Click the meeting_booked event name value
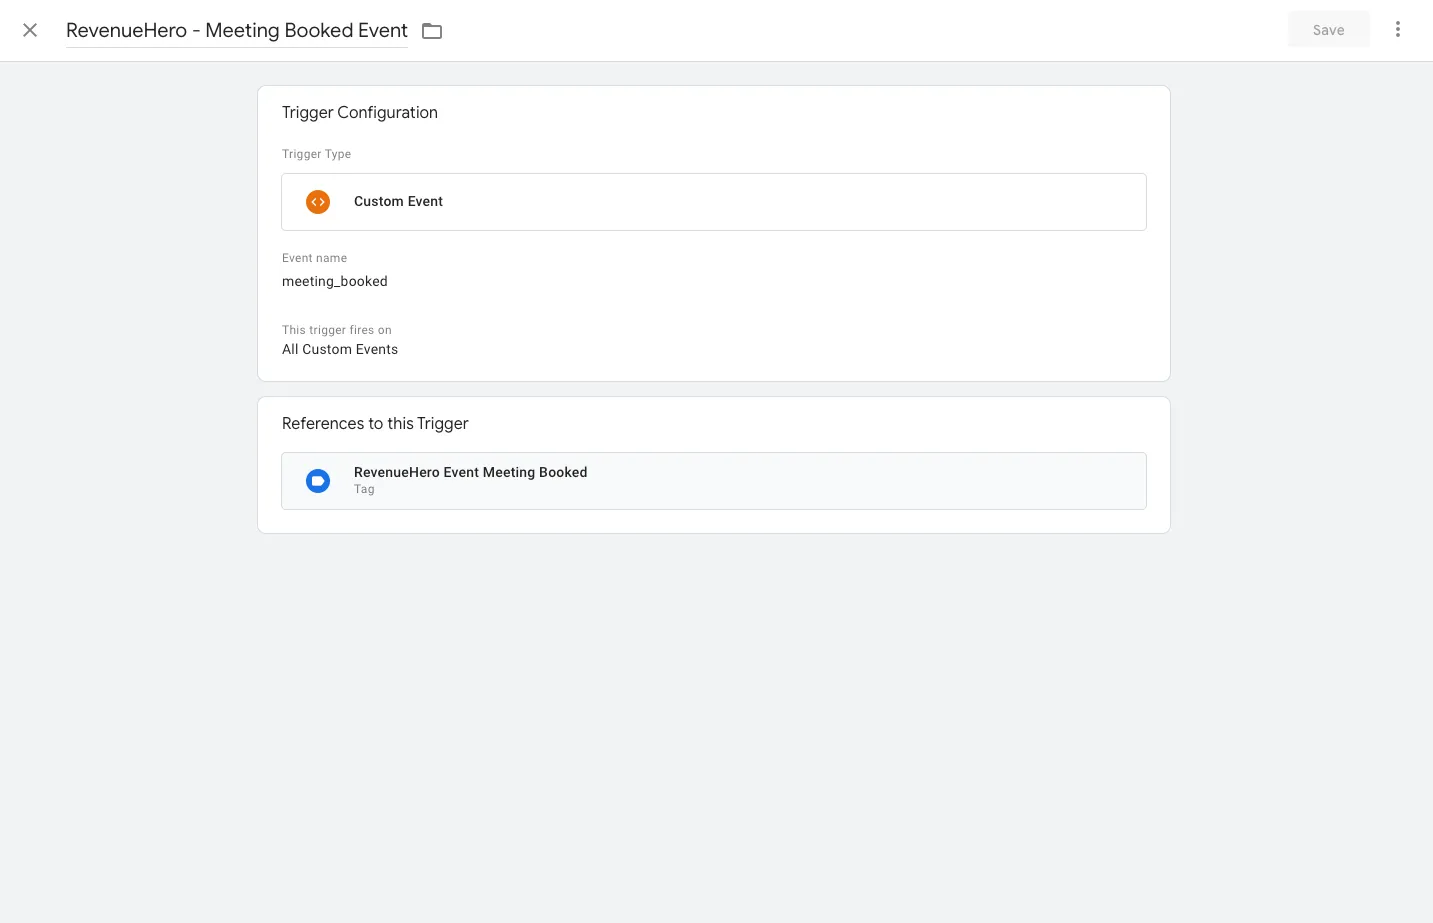The height and width of the screenshot is (923, 1433). tap(335, 282)
